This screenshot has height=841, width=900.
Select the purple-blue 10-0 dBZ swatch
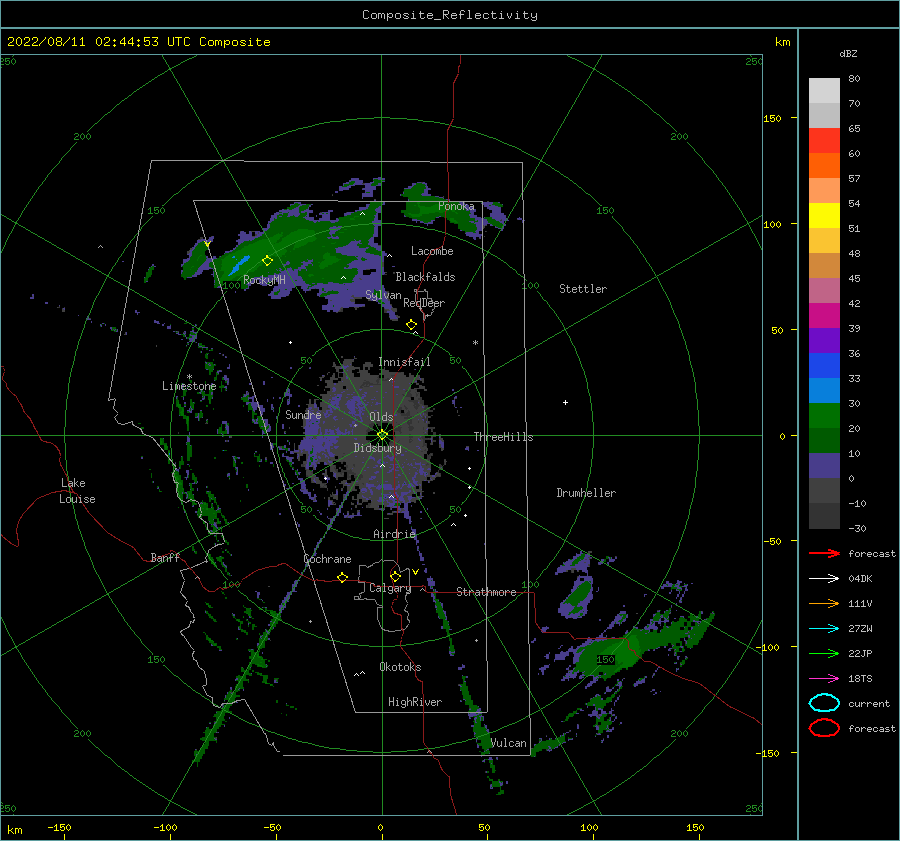click(824, 466)
